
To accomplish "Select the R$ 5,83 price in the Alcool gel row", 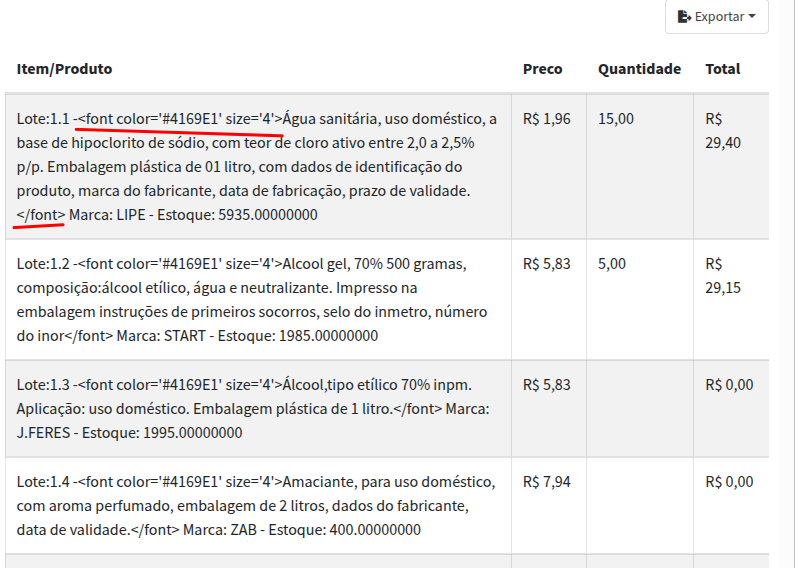I will click(547, 264).
